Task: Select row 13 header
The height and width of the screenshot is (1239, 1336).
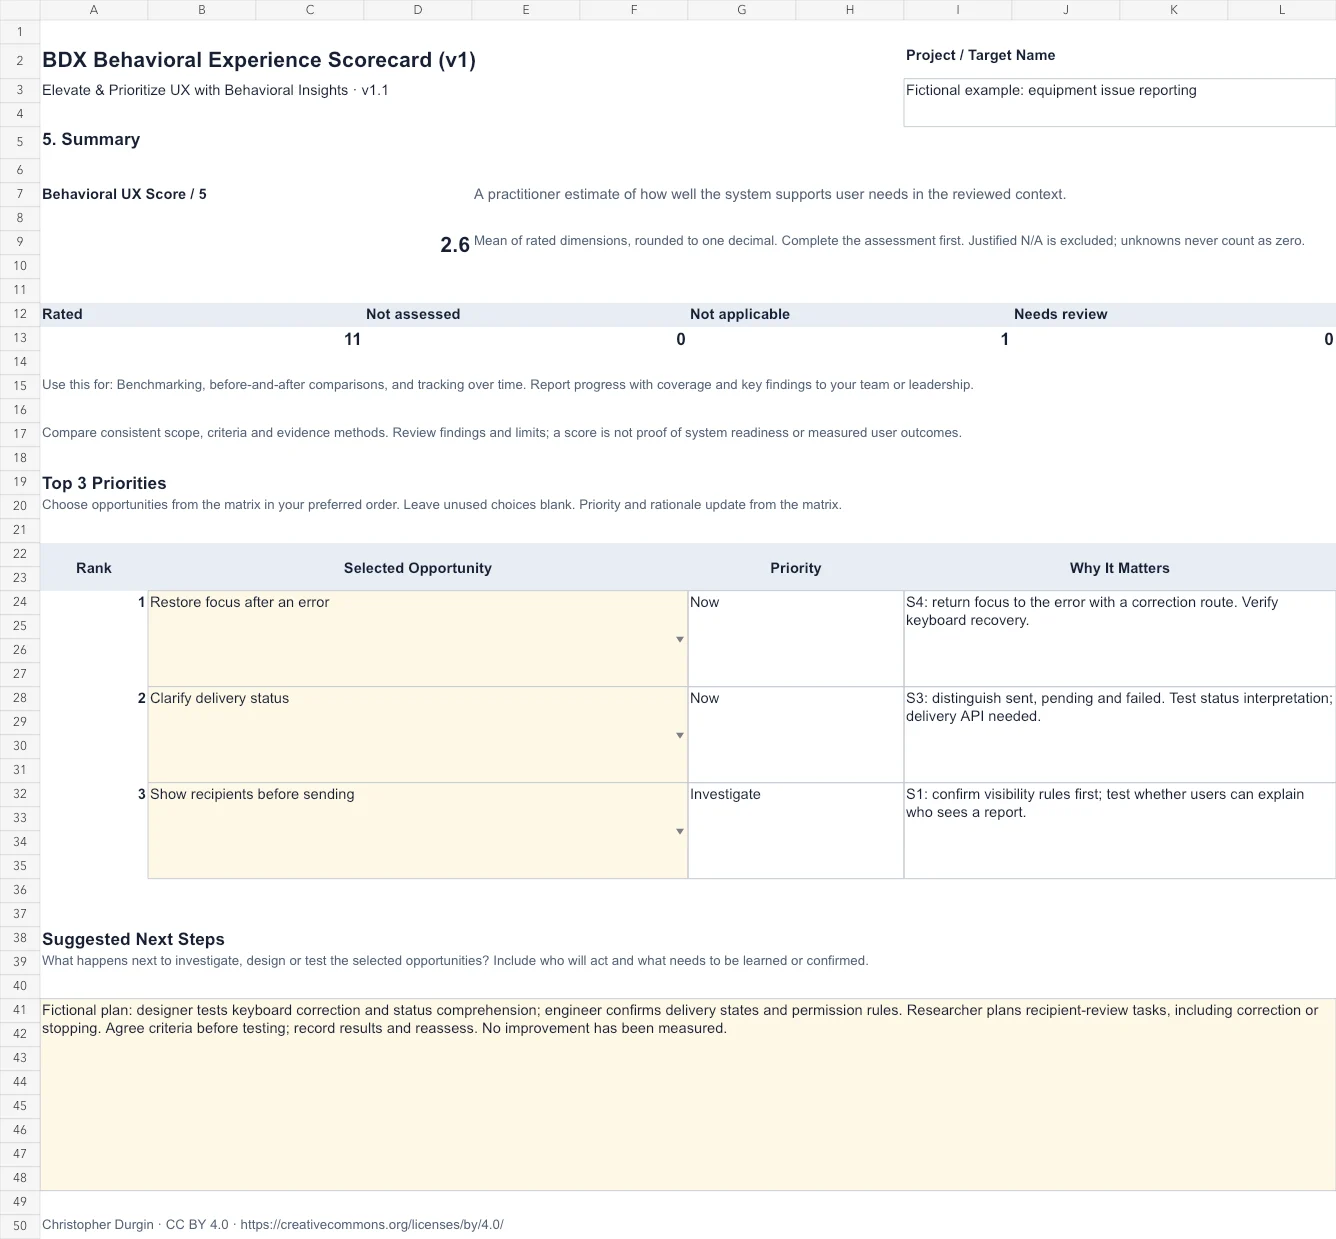Action: click(x=20, y=338)
